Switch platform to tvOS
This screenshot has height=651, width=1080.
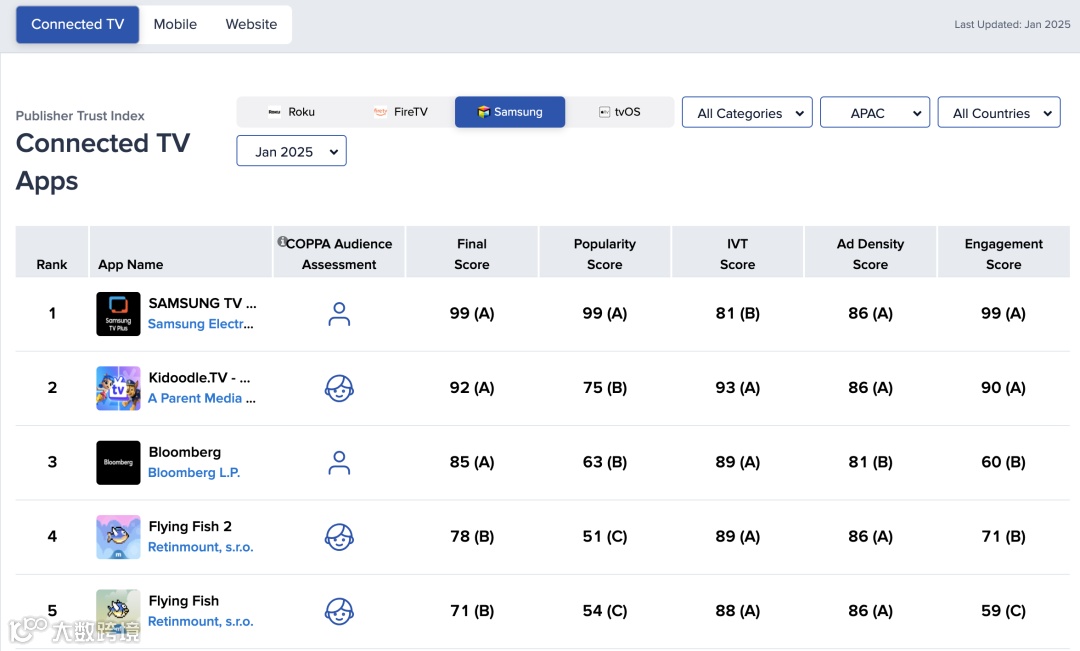[x=619, y=112]
